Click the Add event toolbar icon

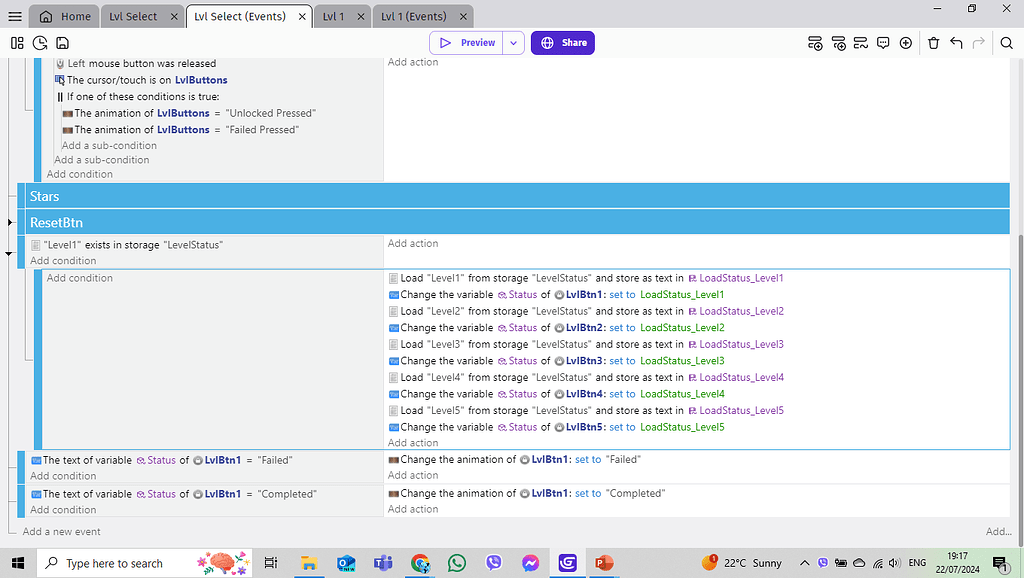[816, 43]
